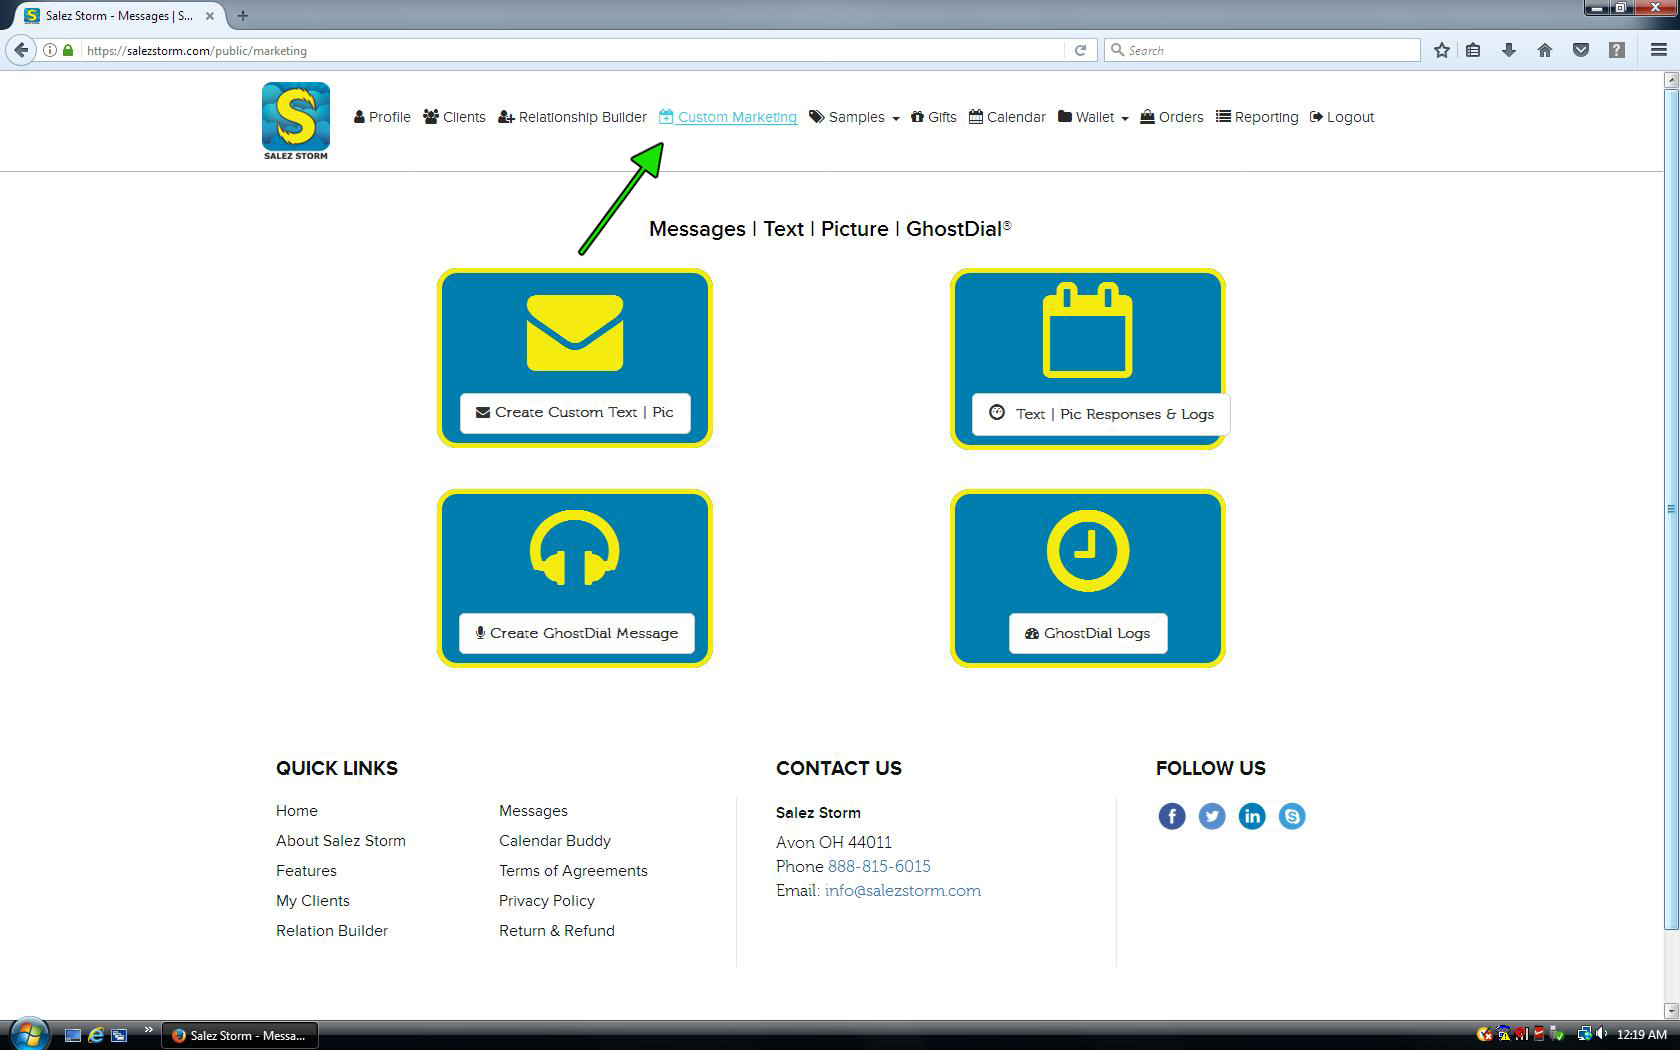Image resolution: width=1680 pixels, height=1050 pixels.
Task: Go to Relationship Builder nav item
Action: tap(573, 117)
